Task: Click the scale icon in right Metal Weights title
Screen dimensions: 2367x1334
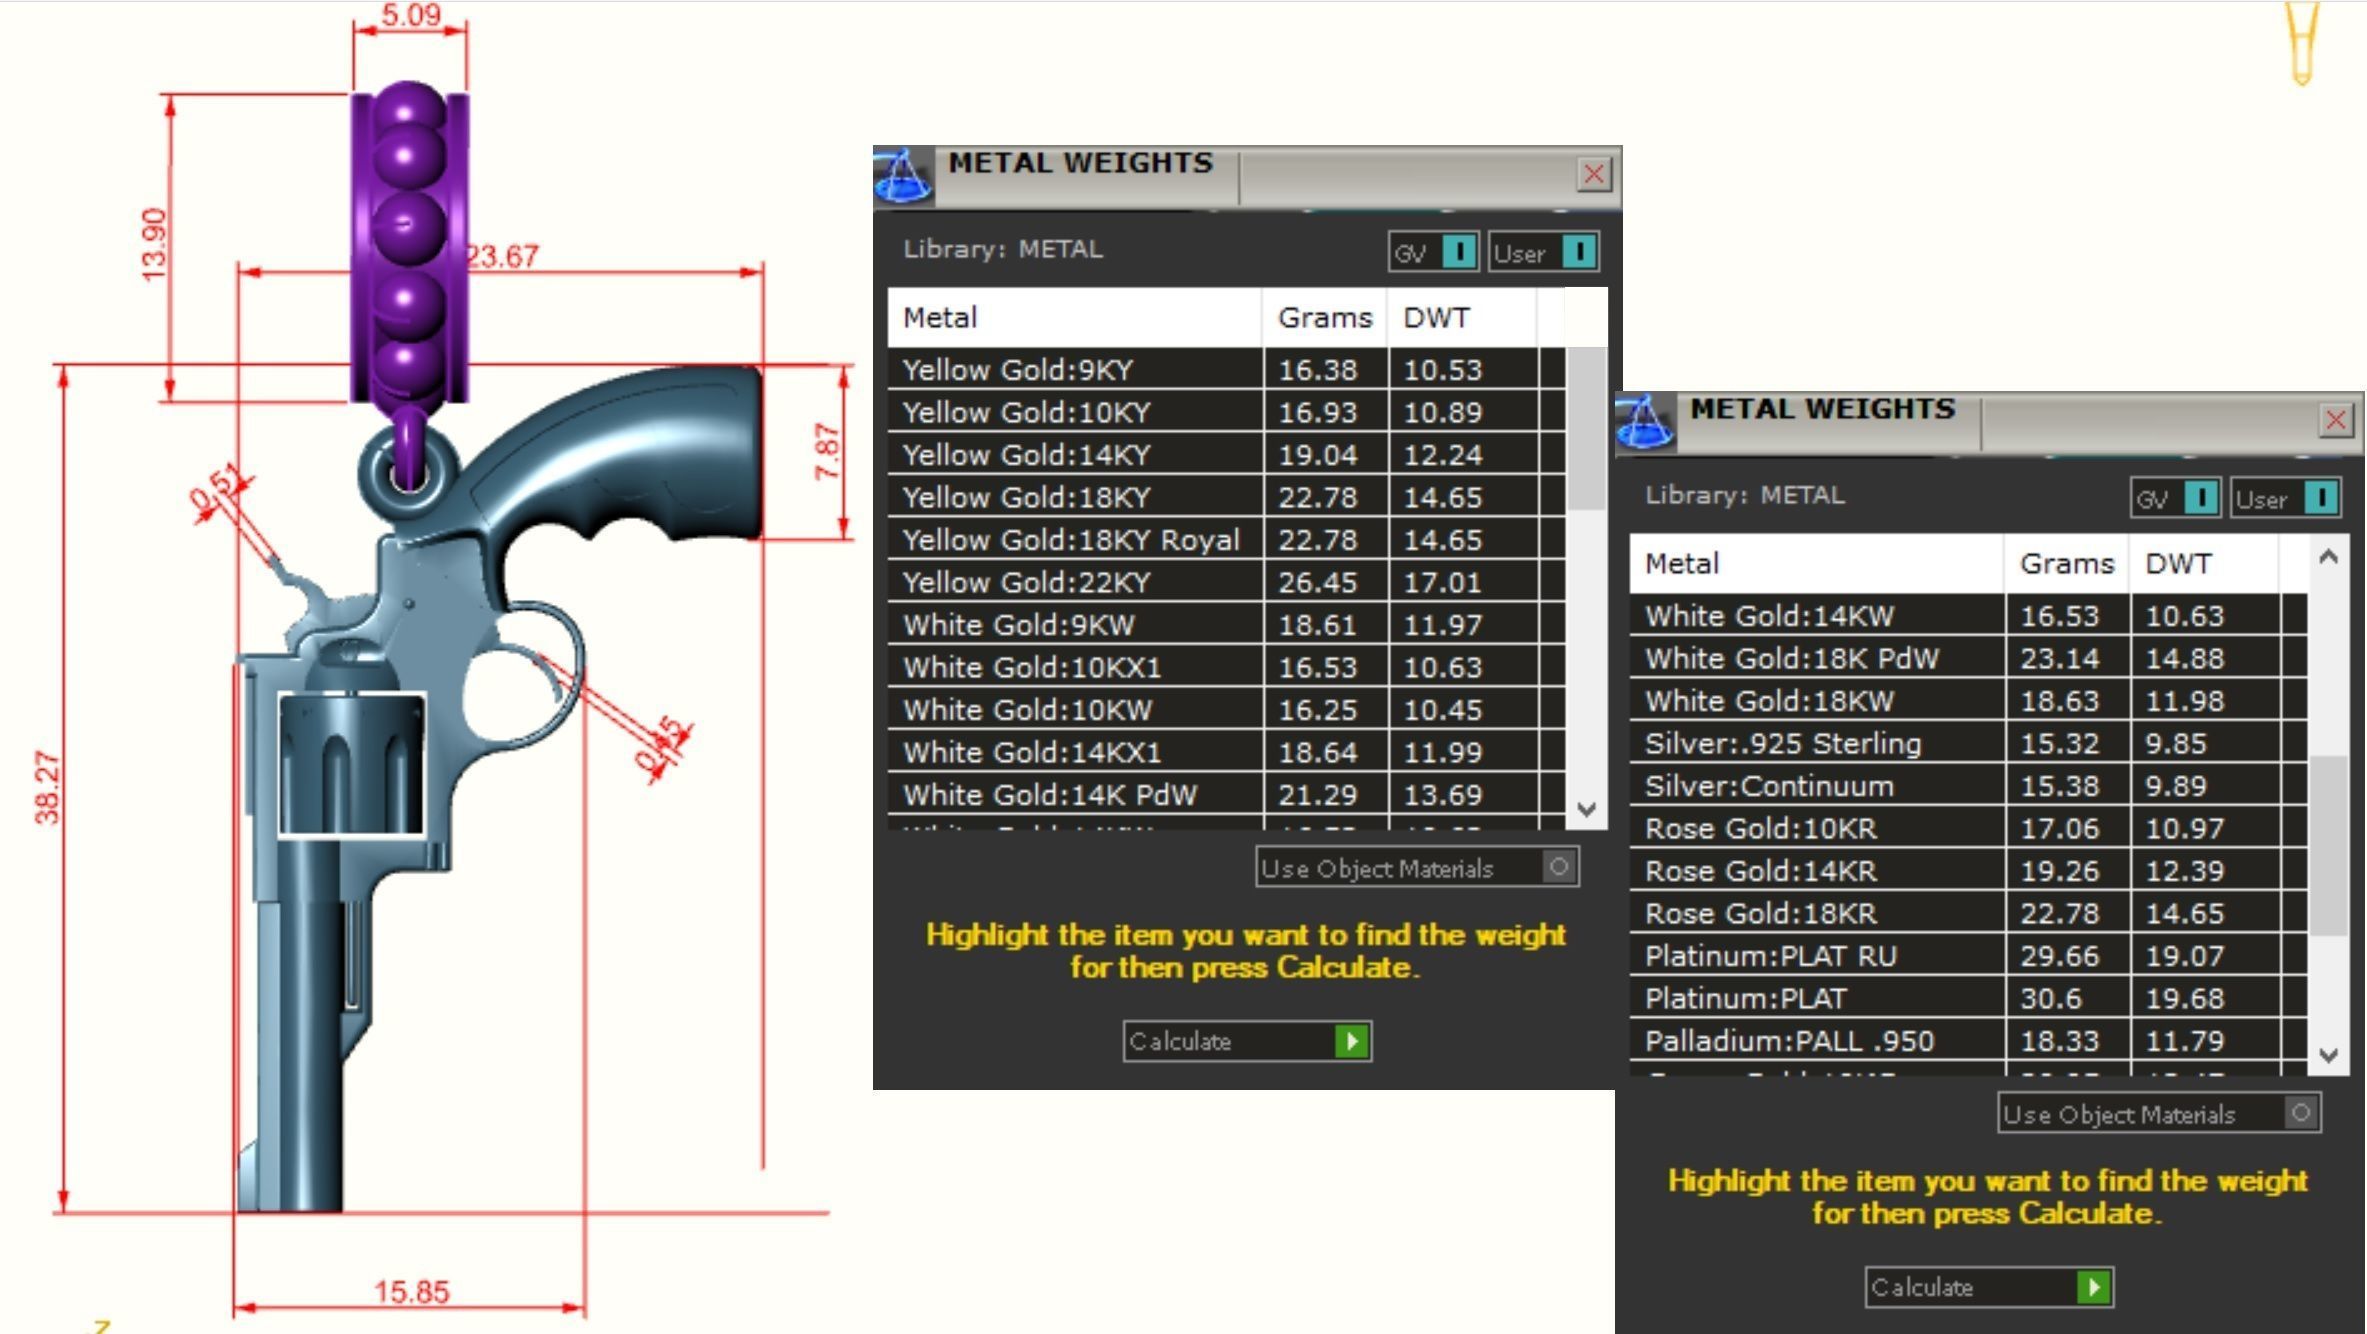Action: click(1645, 422)
